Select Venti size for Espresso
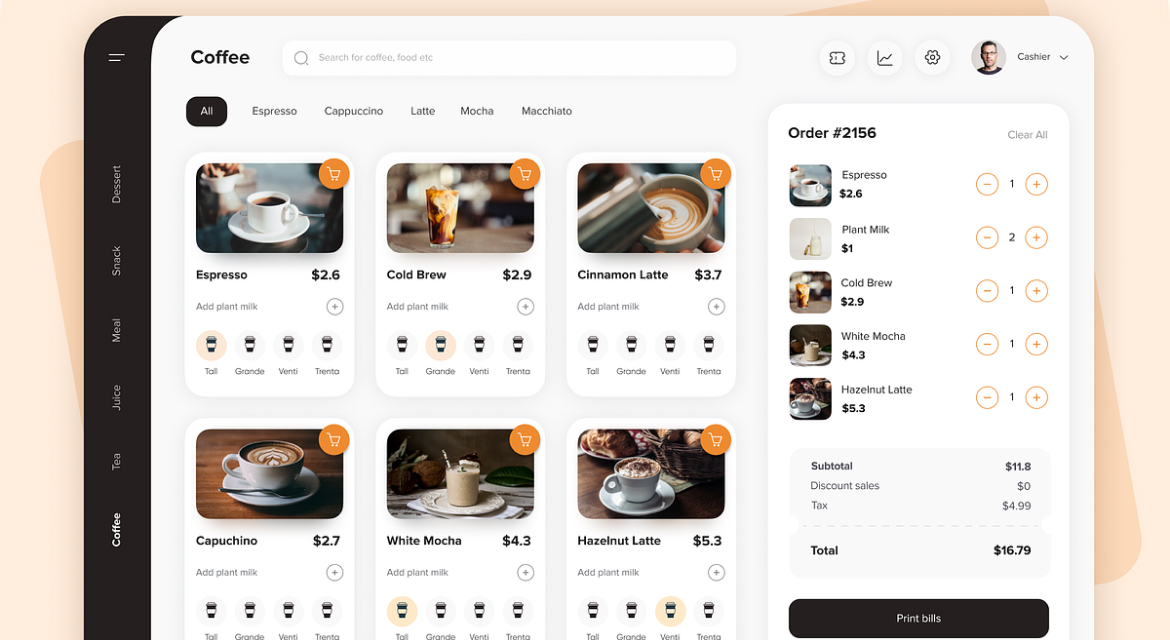1170x640 pixels. [x=288, y=345]
